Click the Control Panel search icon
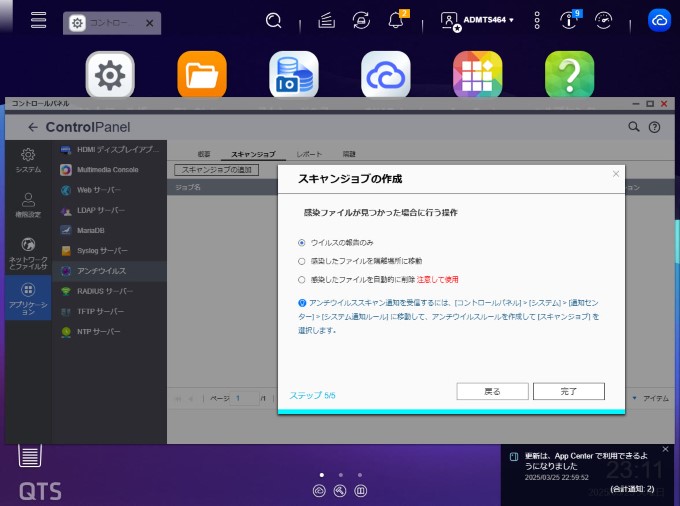The width and height of the screenshot is (680, 506). (634, 127)
